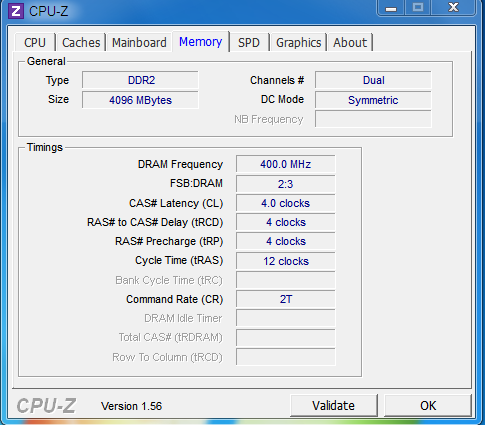
Task: Click the empty DRAM Idle Timer field
Action: coord(286,318)
